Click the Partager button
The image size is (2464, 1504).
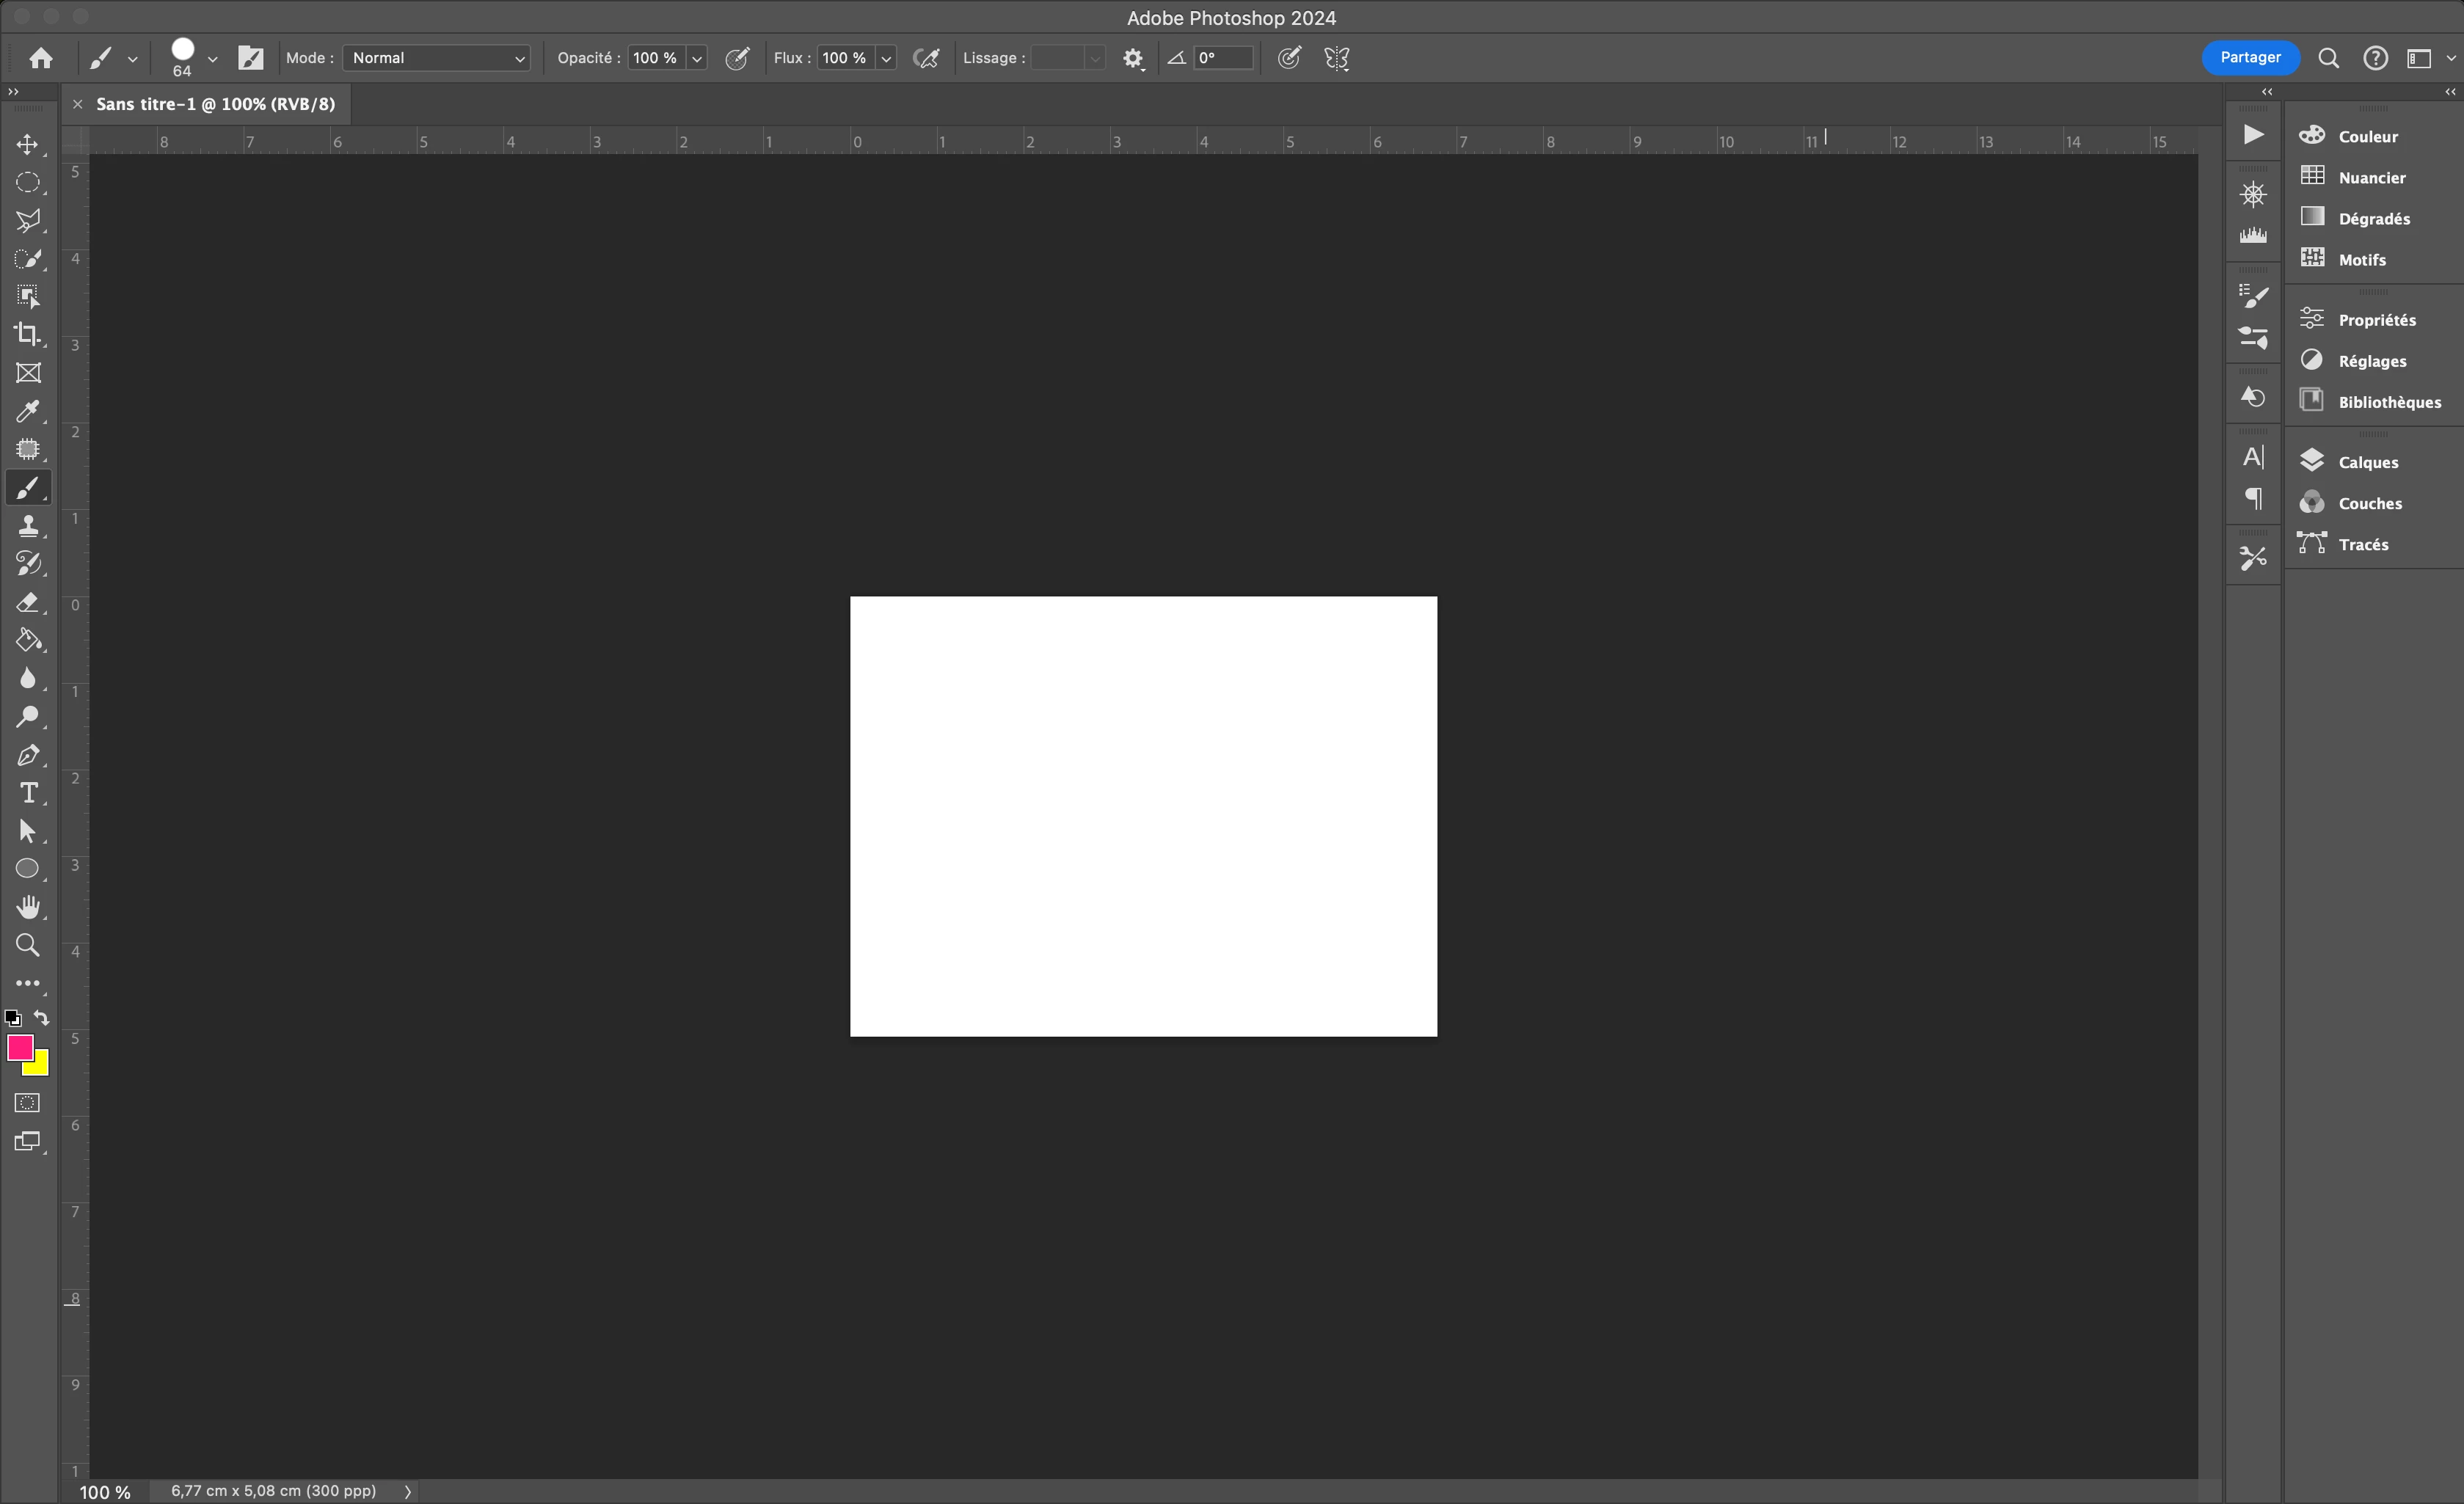click(x=2250, y=57)
